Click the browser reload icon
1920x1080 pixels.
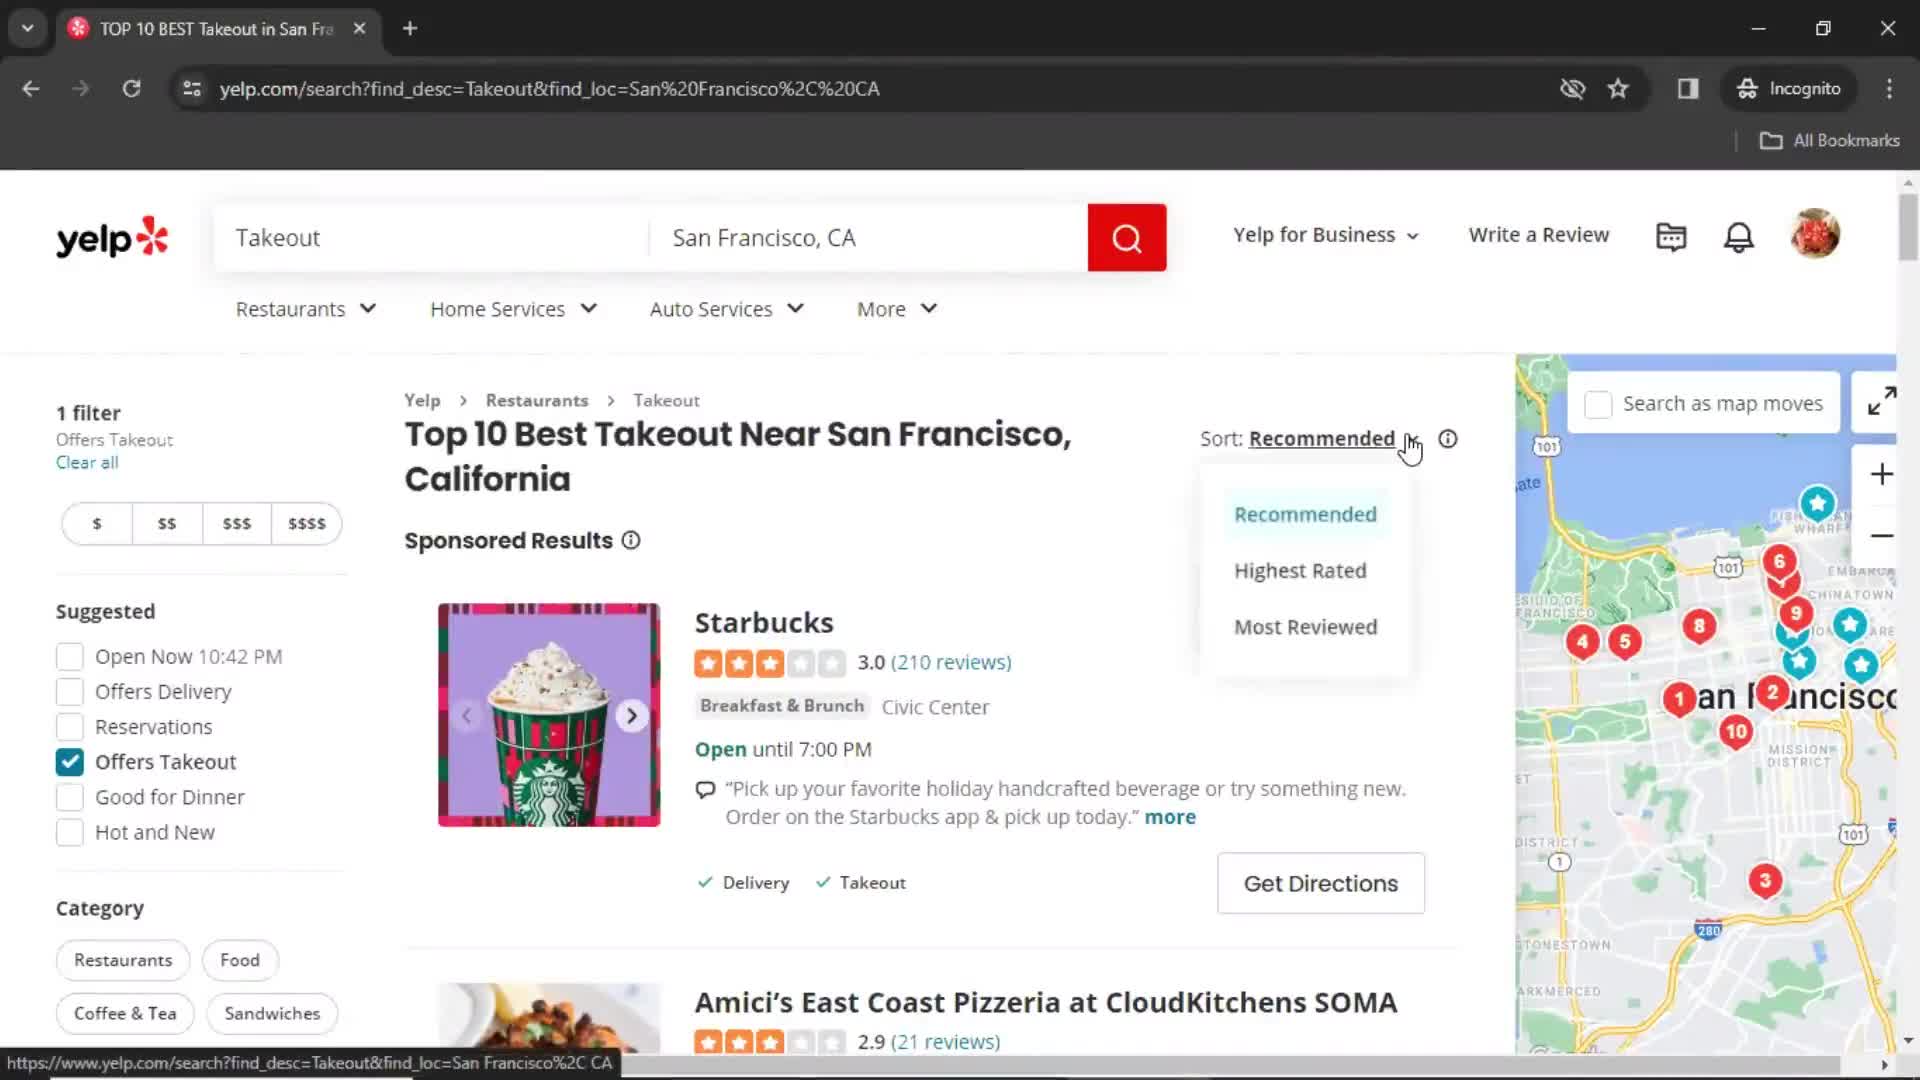coord(131,89)
